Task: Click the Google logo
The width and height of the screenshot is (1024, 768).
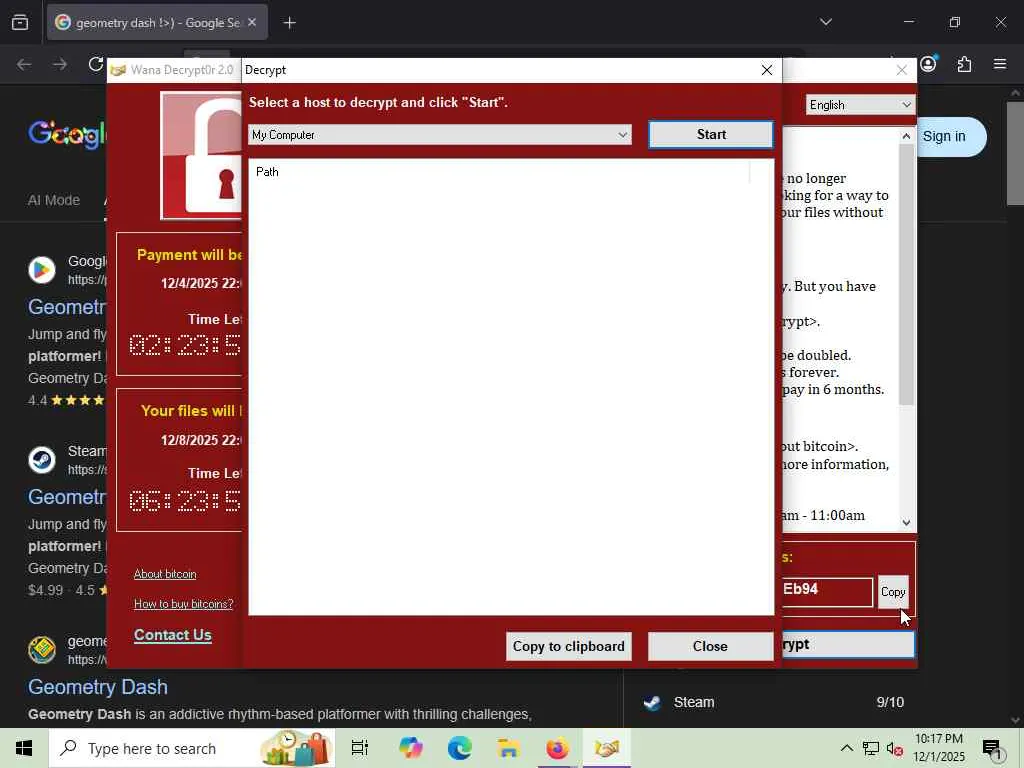Action: click(x=67, y=134)
